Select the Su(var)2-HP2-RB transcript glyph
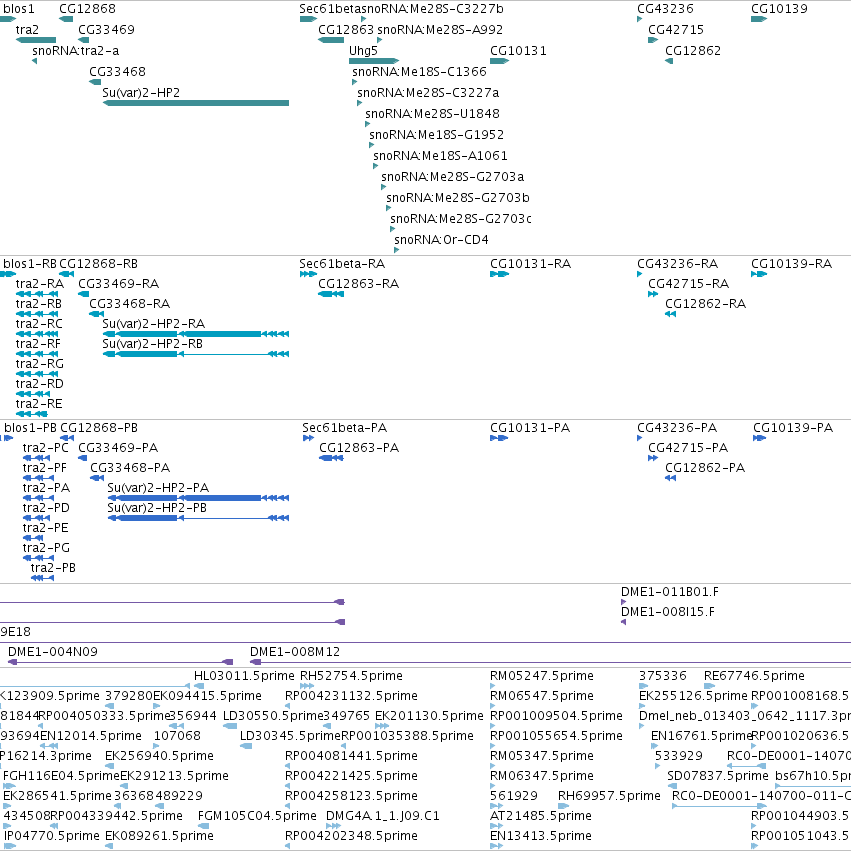The image size is (851, 851). coord(196,354)
